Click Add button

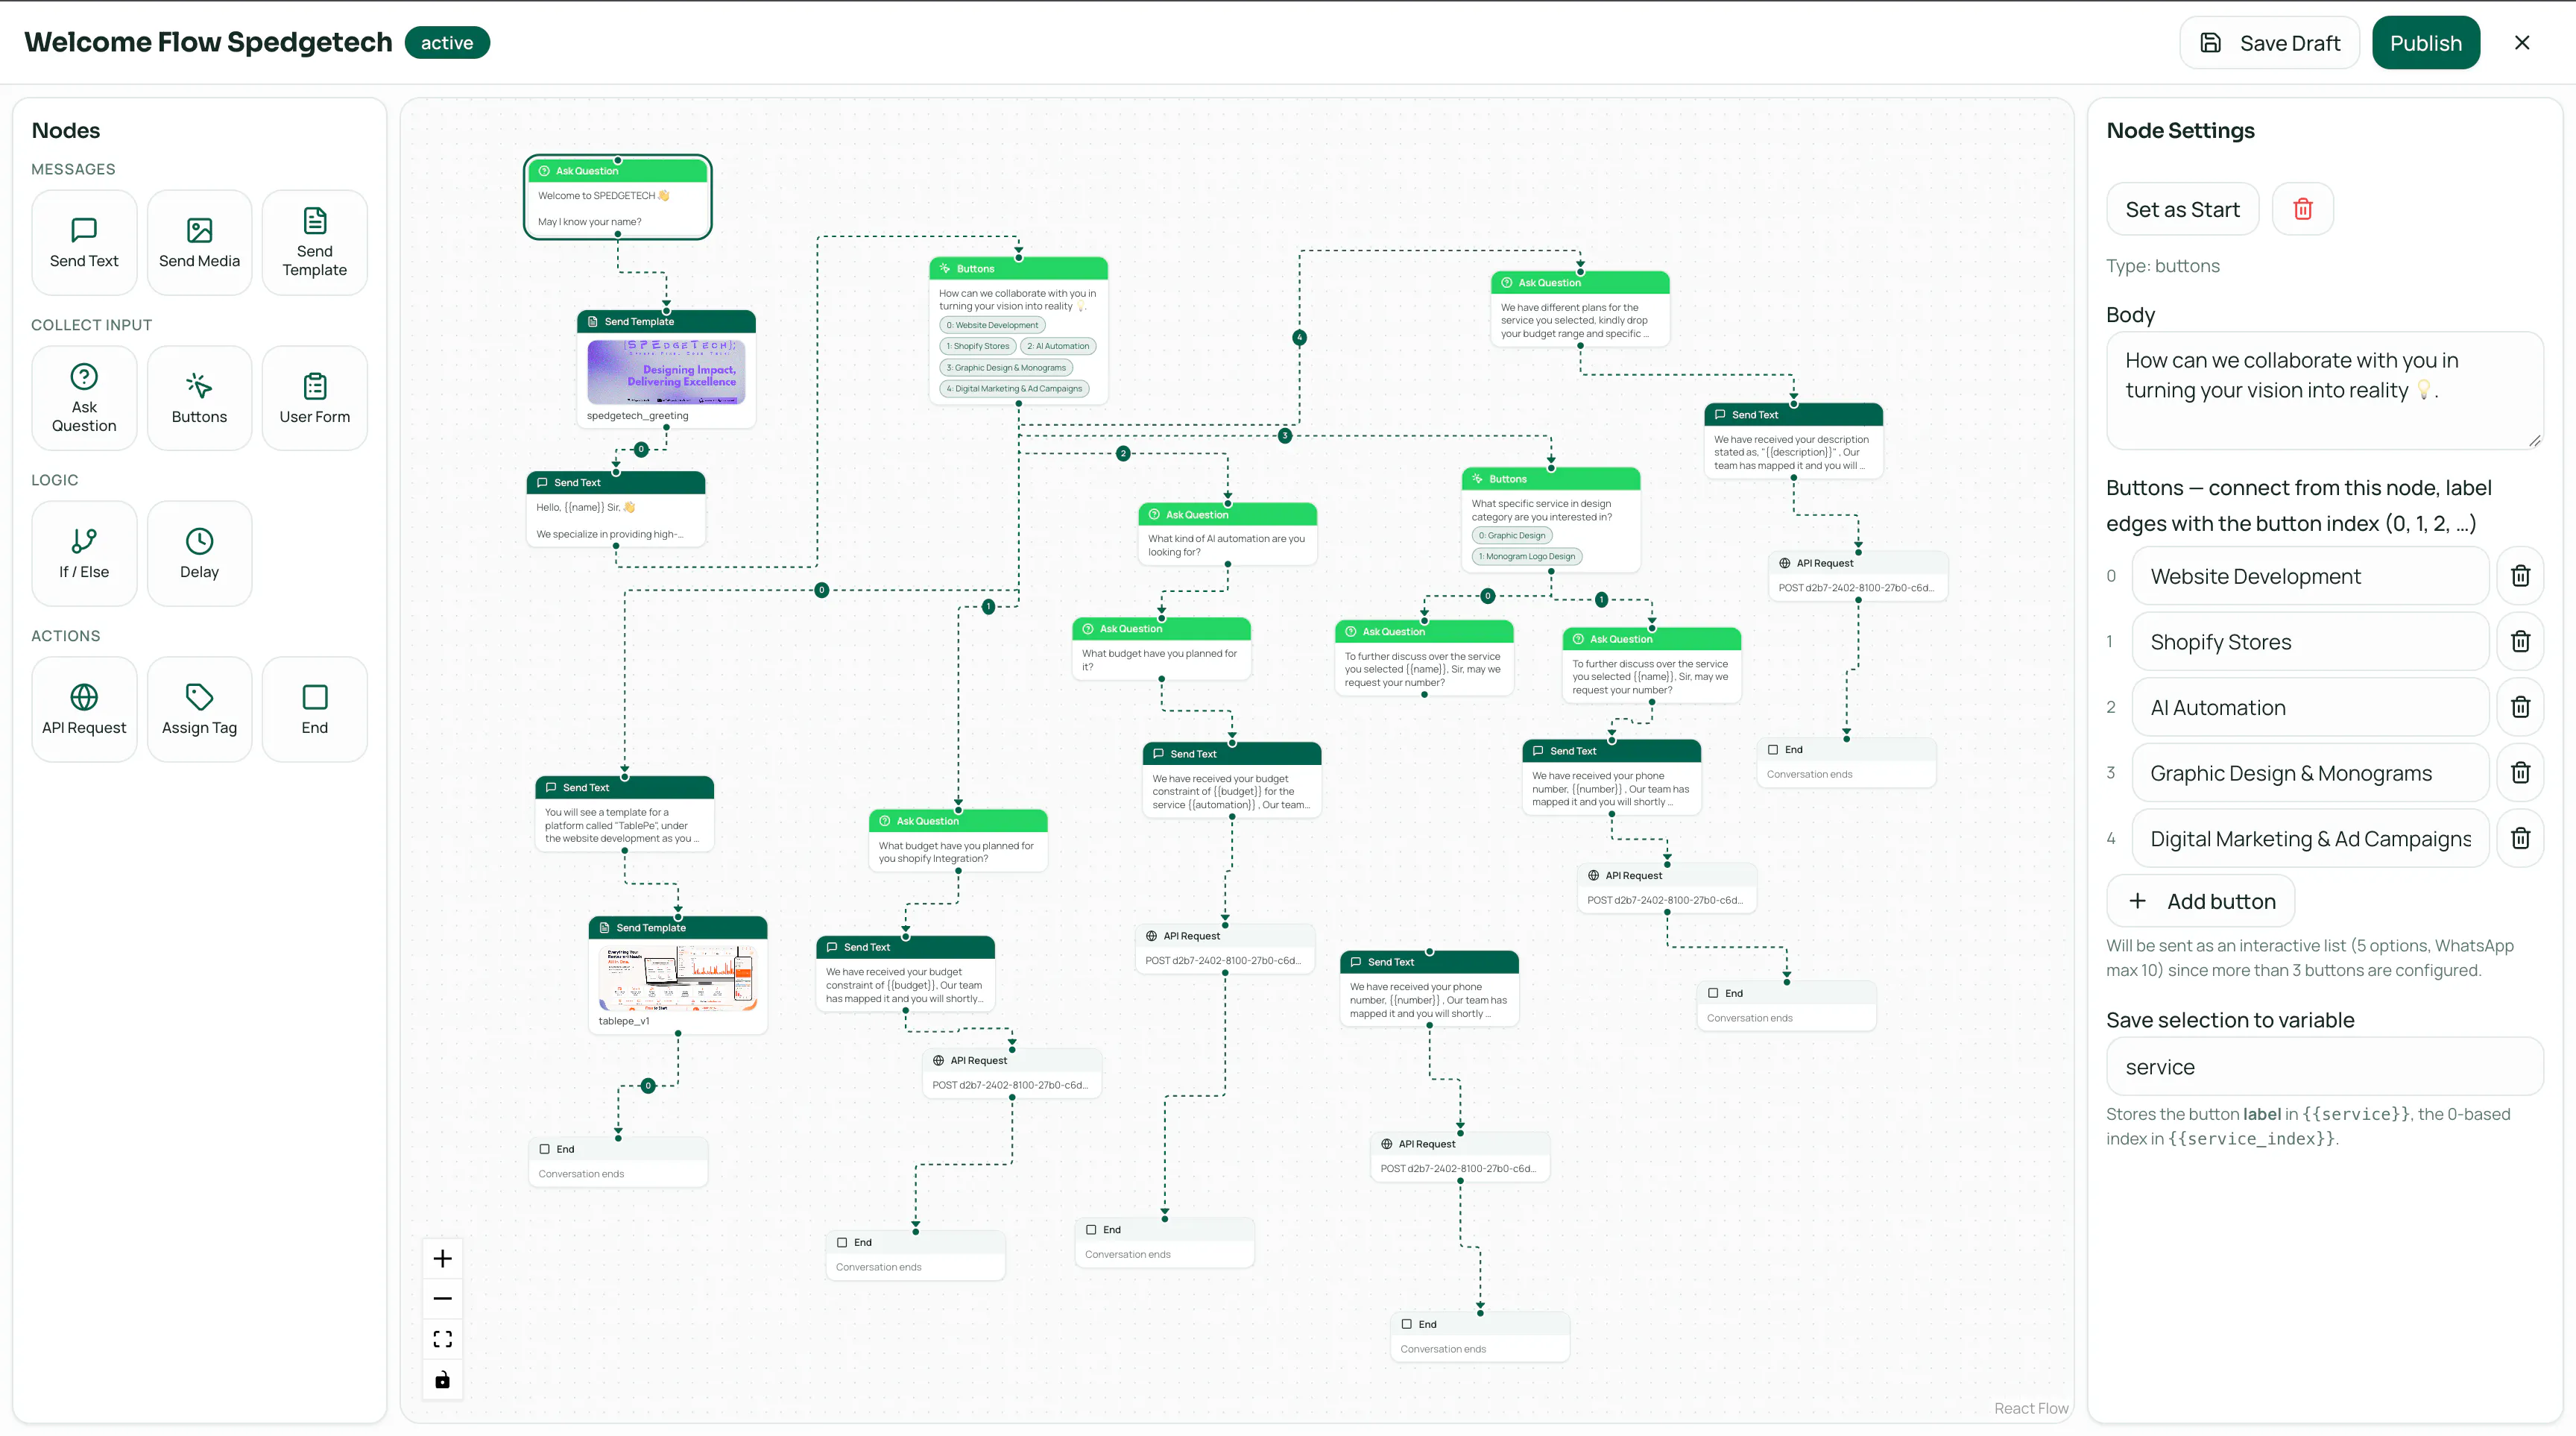coord(2200,901)
